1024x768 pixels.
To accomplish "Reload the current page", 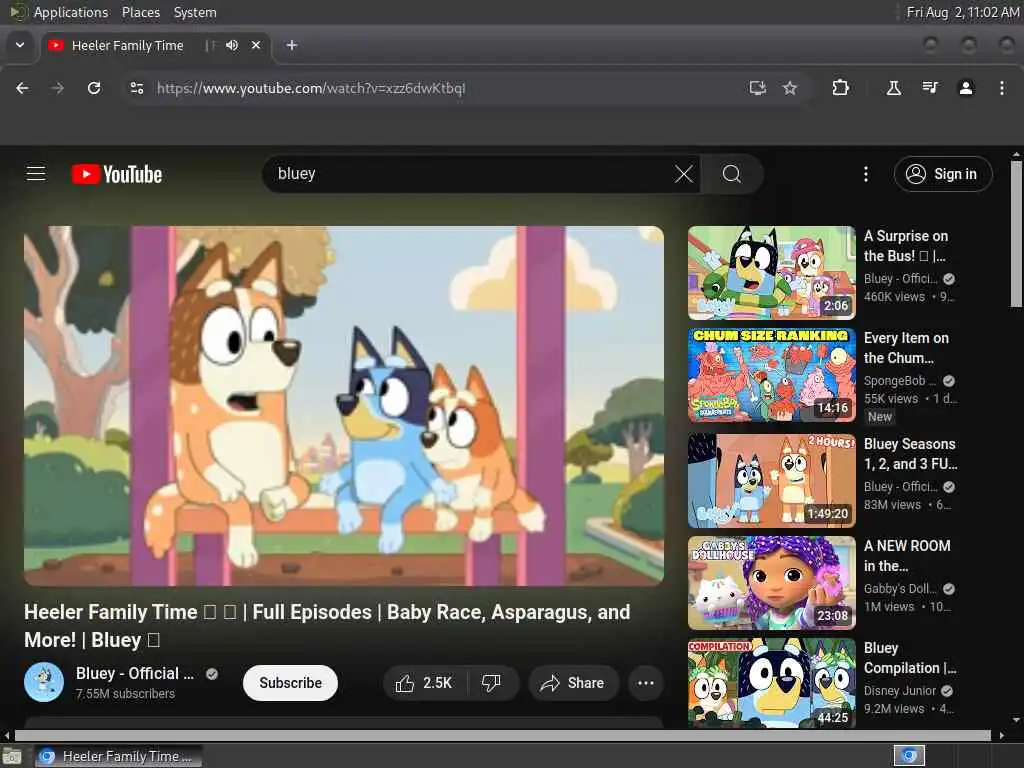I will coord(94,88).
